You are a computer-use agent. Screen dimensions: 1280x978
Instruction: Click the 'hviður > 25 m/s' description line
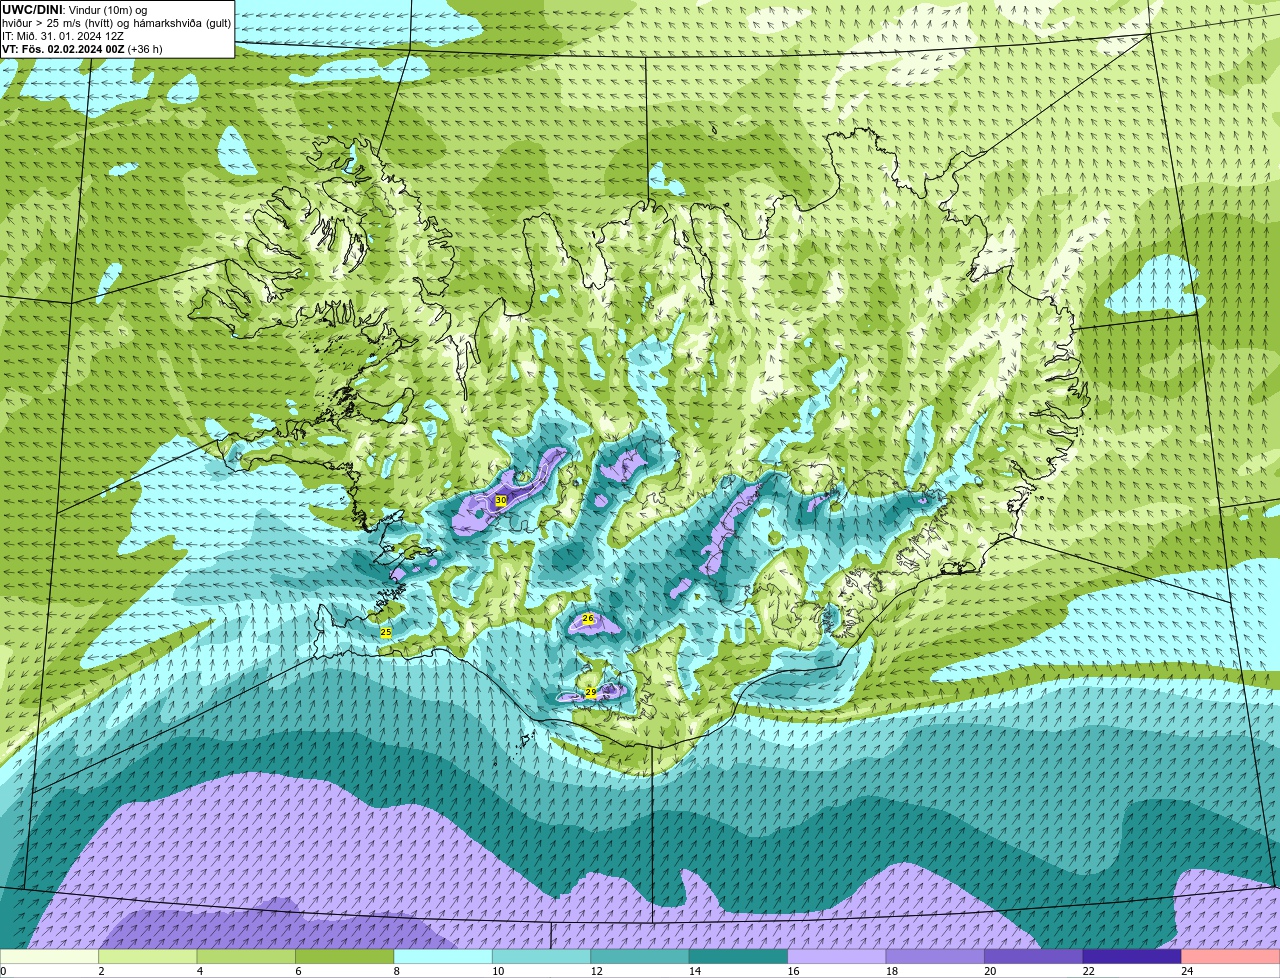click(116, 23)
